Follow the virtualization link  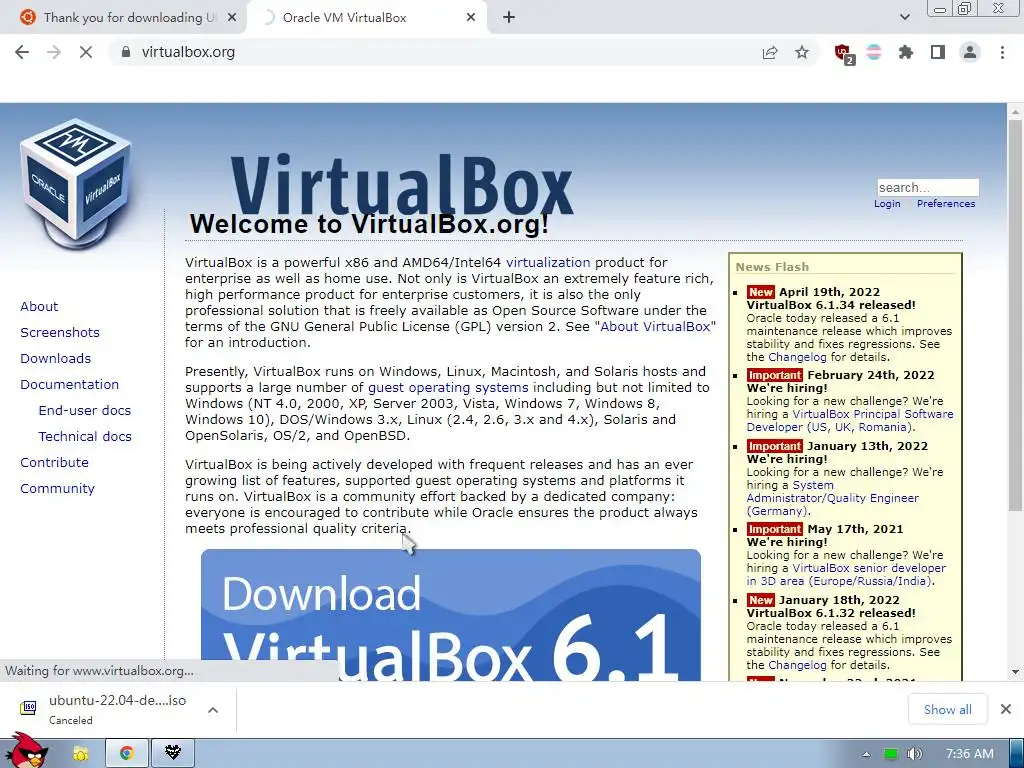coord(548,263)
